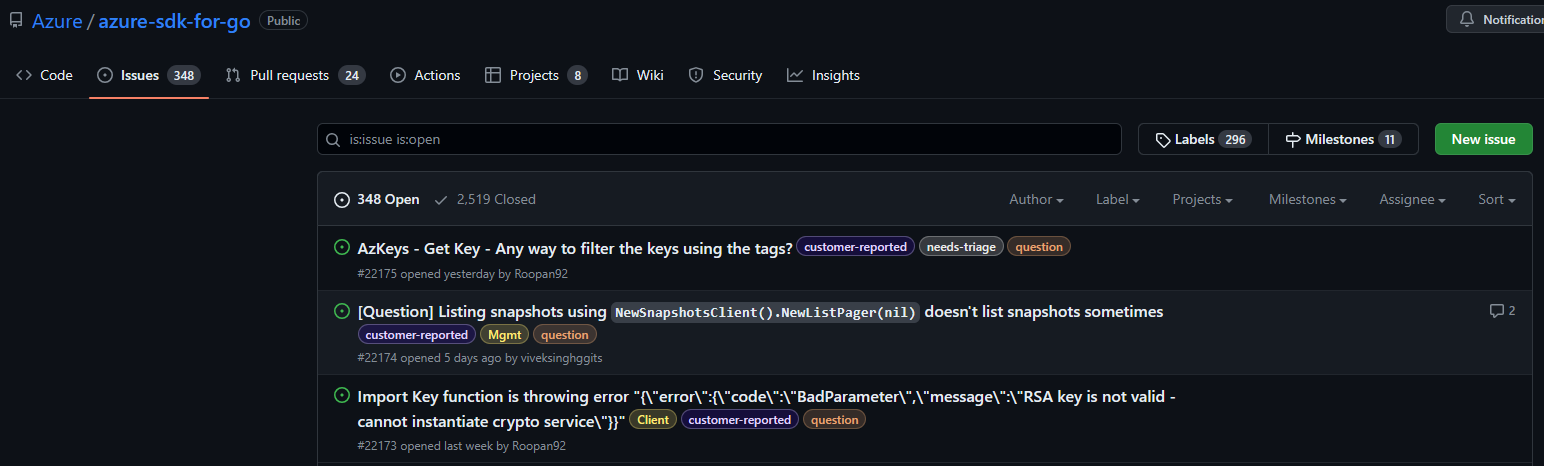This screenshot has width=1544, height=466.
Task: Open author Roopan92 on issue #22173
Action: [x=539, y=446]
